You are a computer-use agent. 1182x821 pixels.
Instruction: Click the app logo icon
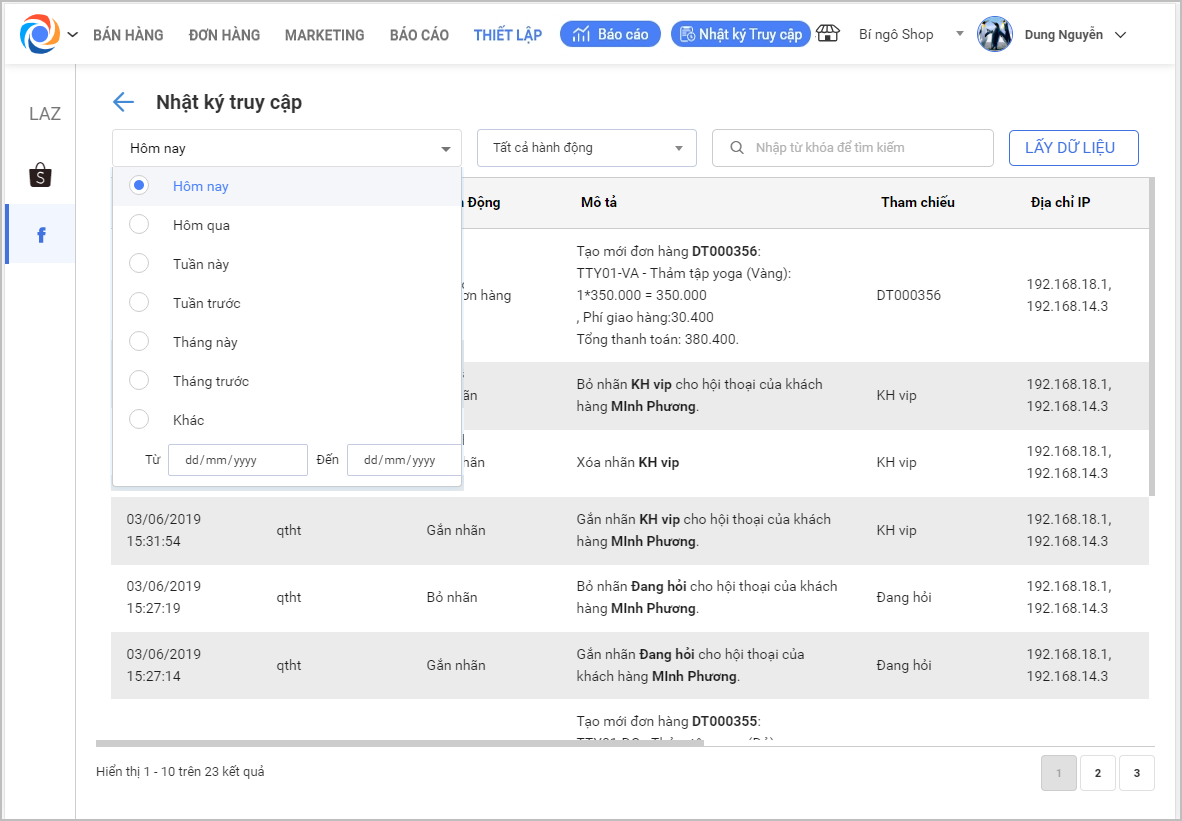point(40,34)
